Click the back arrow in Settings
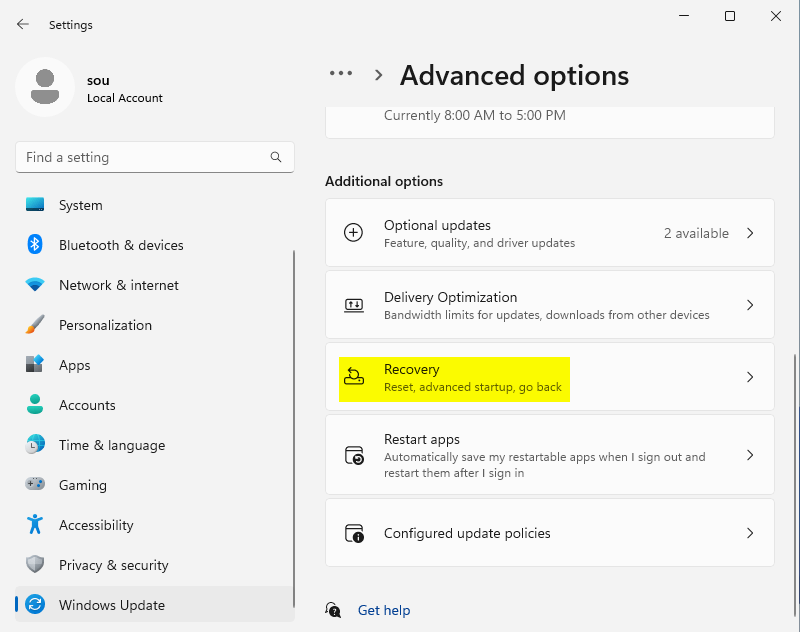800x632 pixels. point(22,24)
